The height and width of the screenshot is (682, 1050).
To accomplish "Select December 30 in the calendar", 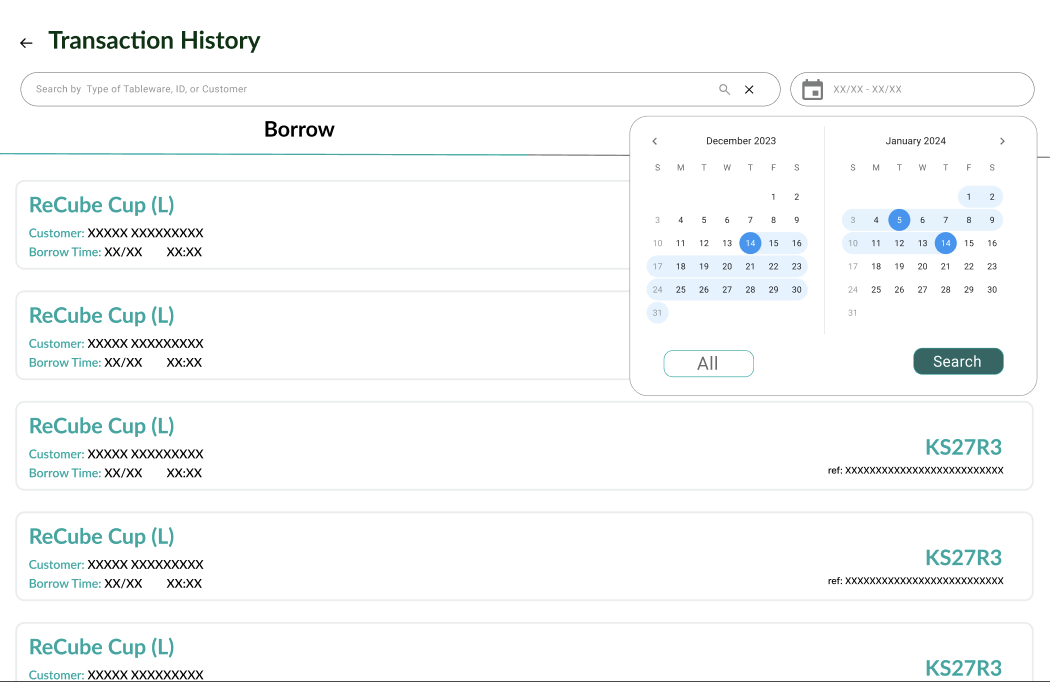I will 796,289.
